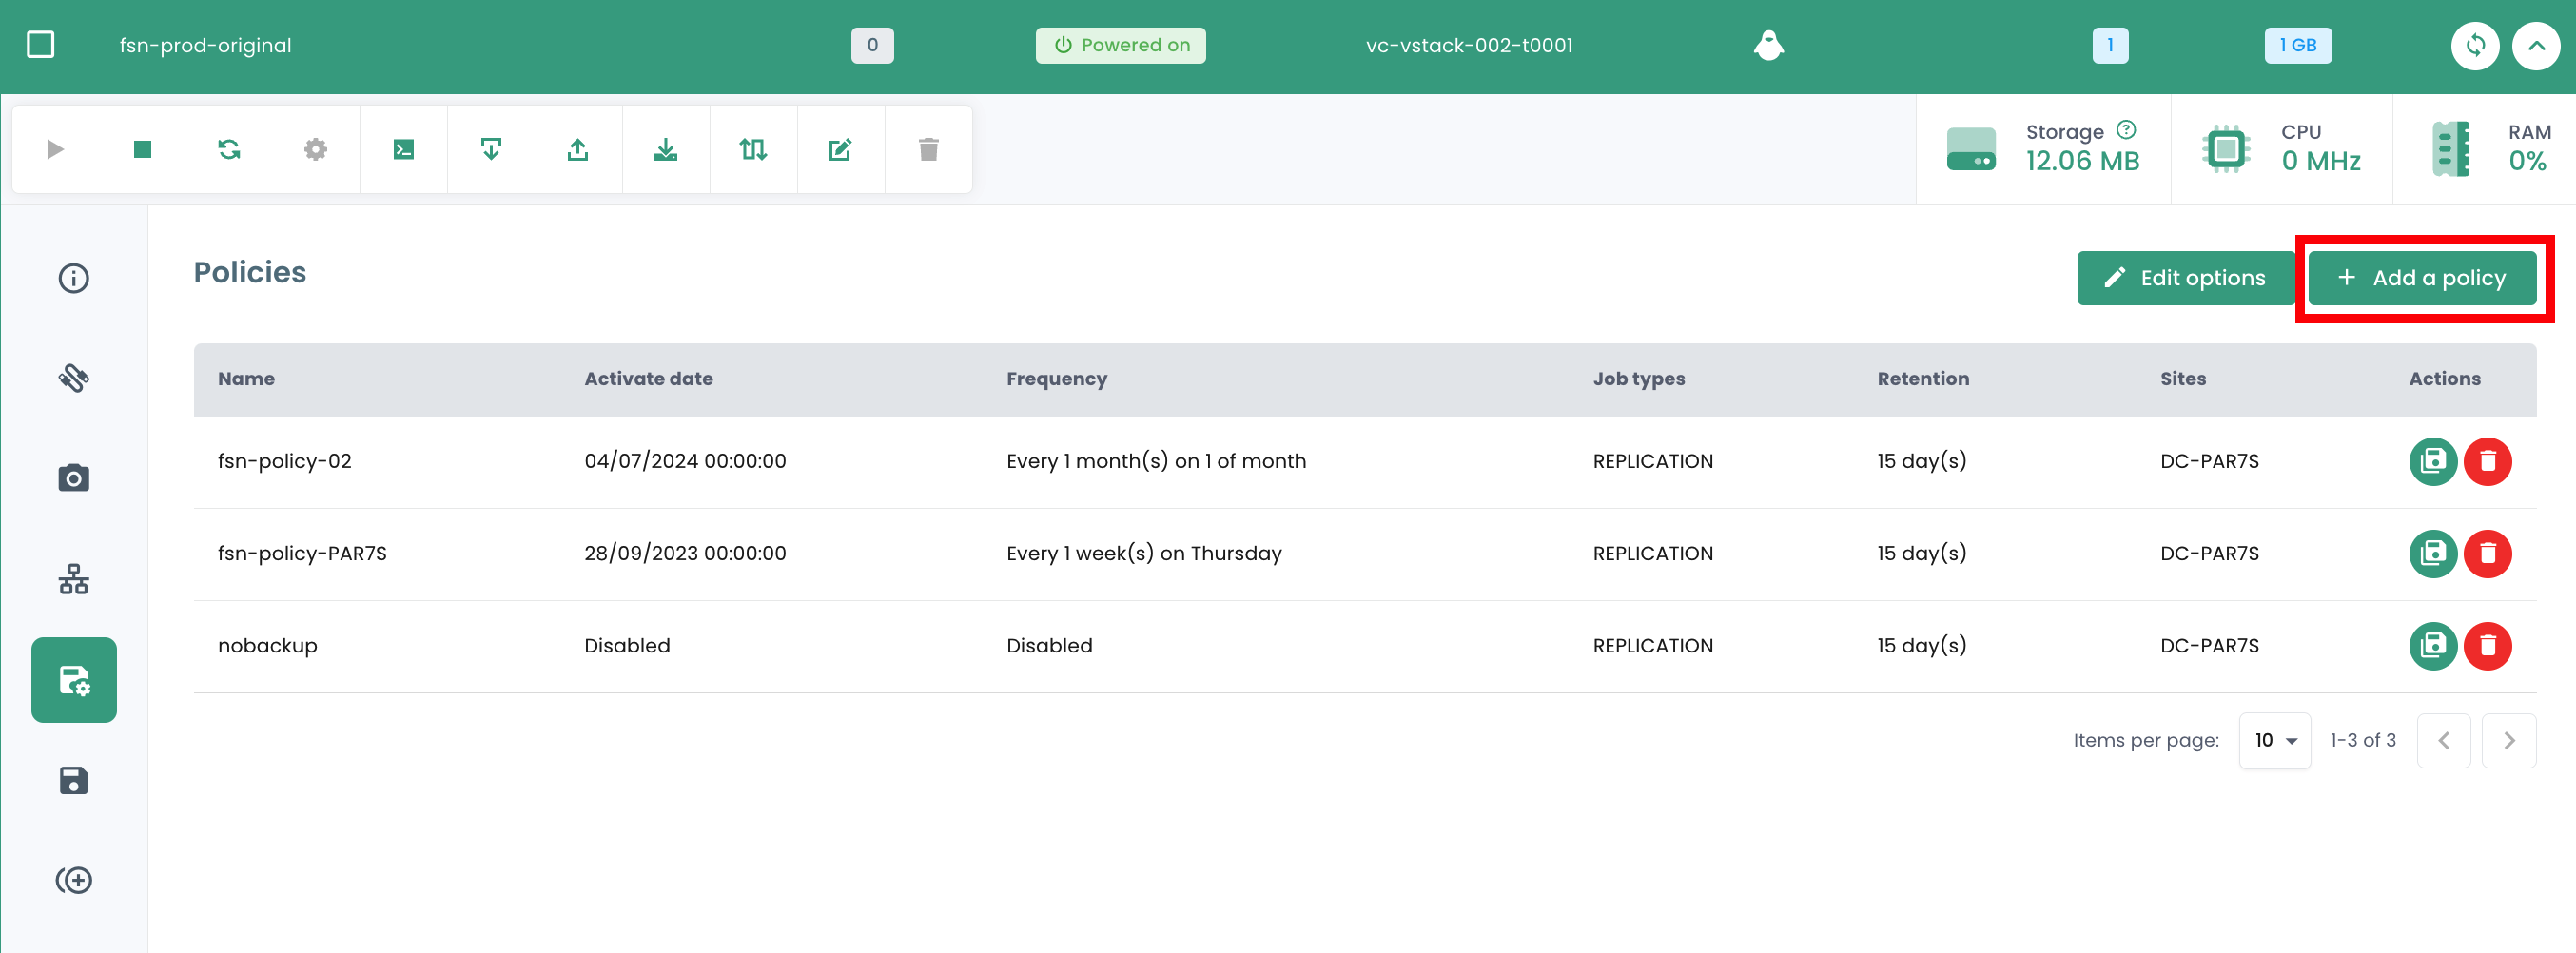2576x953 pixels.
Task: Delete the fsn-policy-PAR7S policy
Action: [x=2487, y=553]
